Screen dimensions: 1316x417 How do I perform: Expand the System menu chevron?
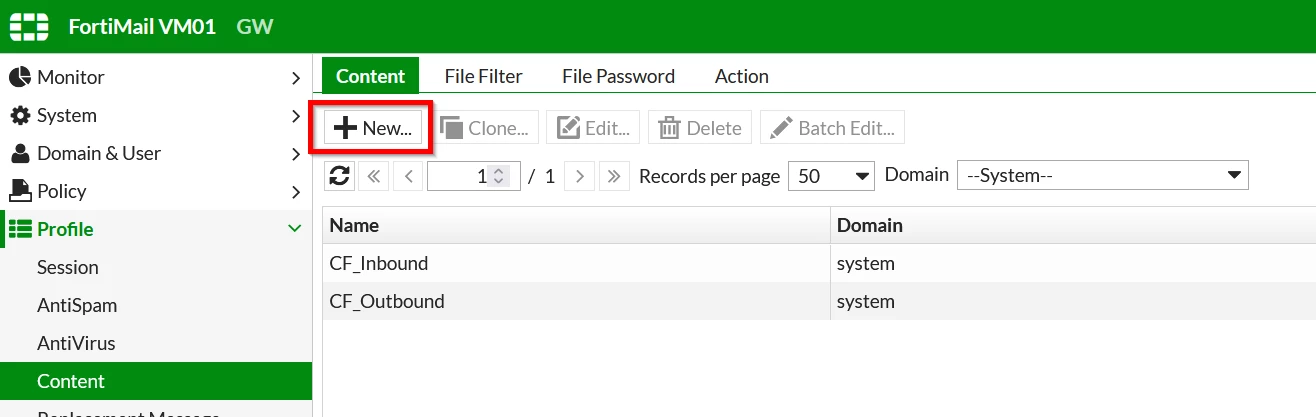(x=295, y=115)
